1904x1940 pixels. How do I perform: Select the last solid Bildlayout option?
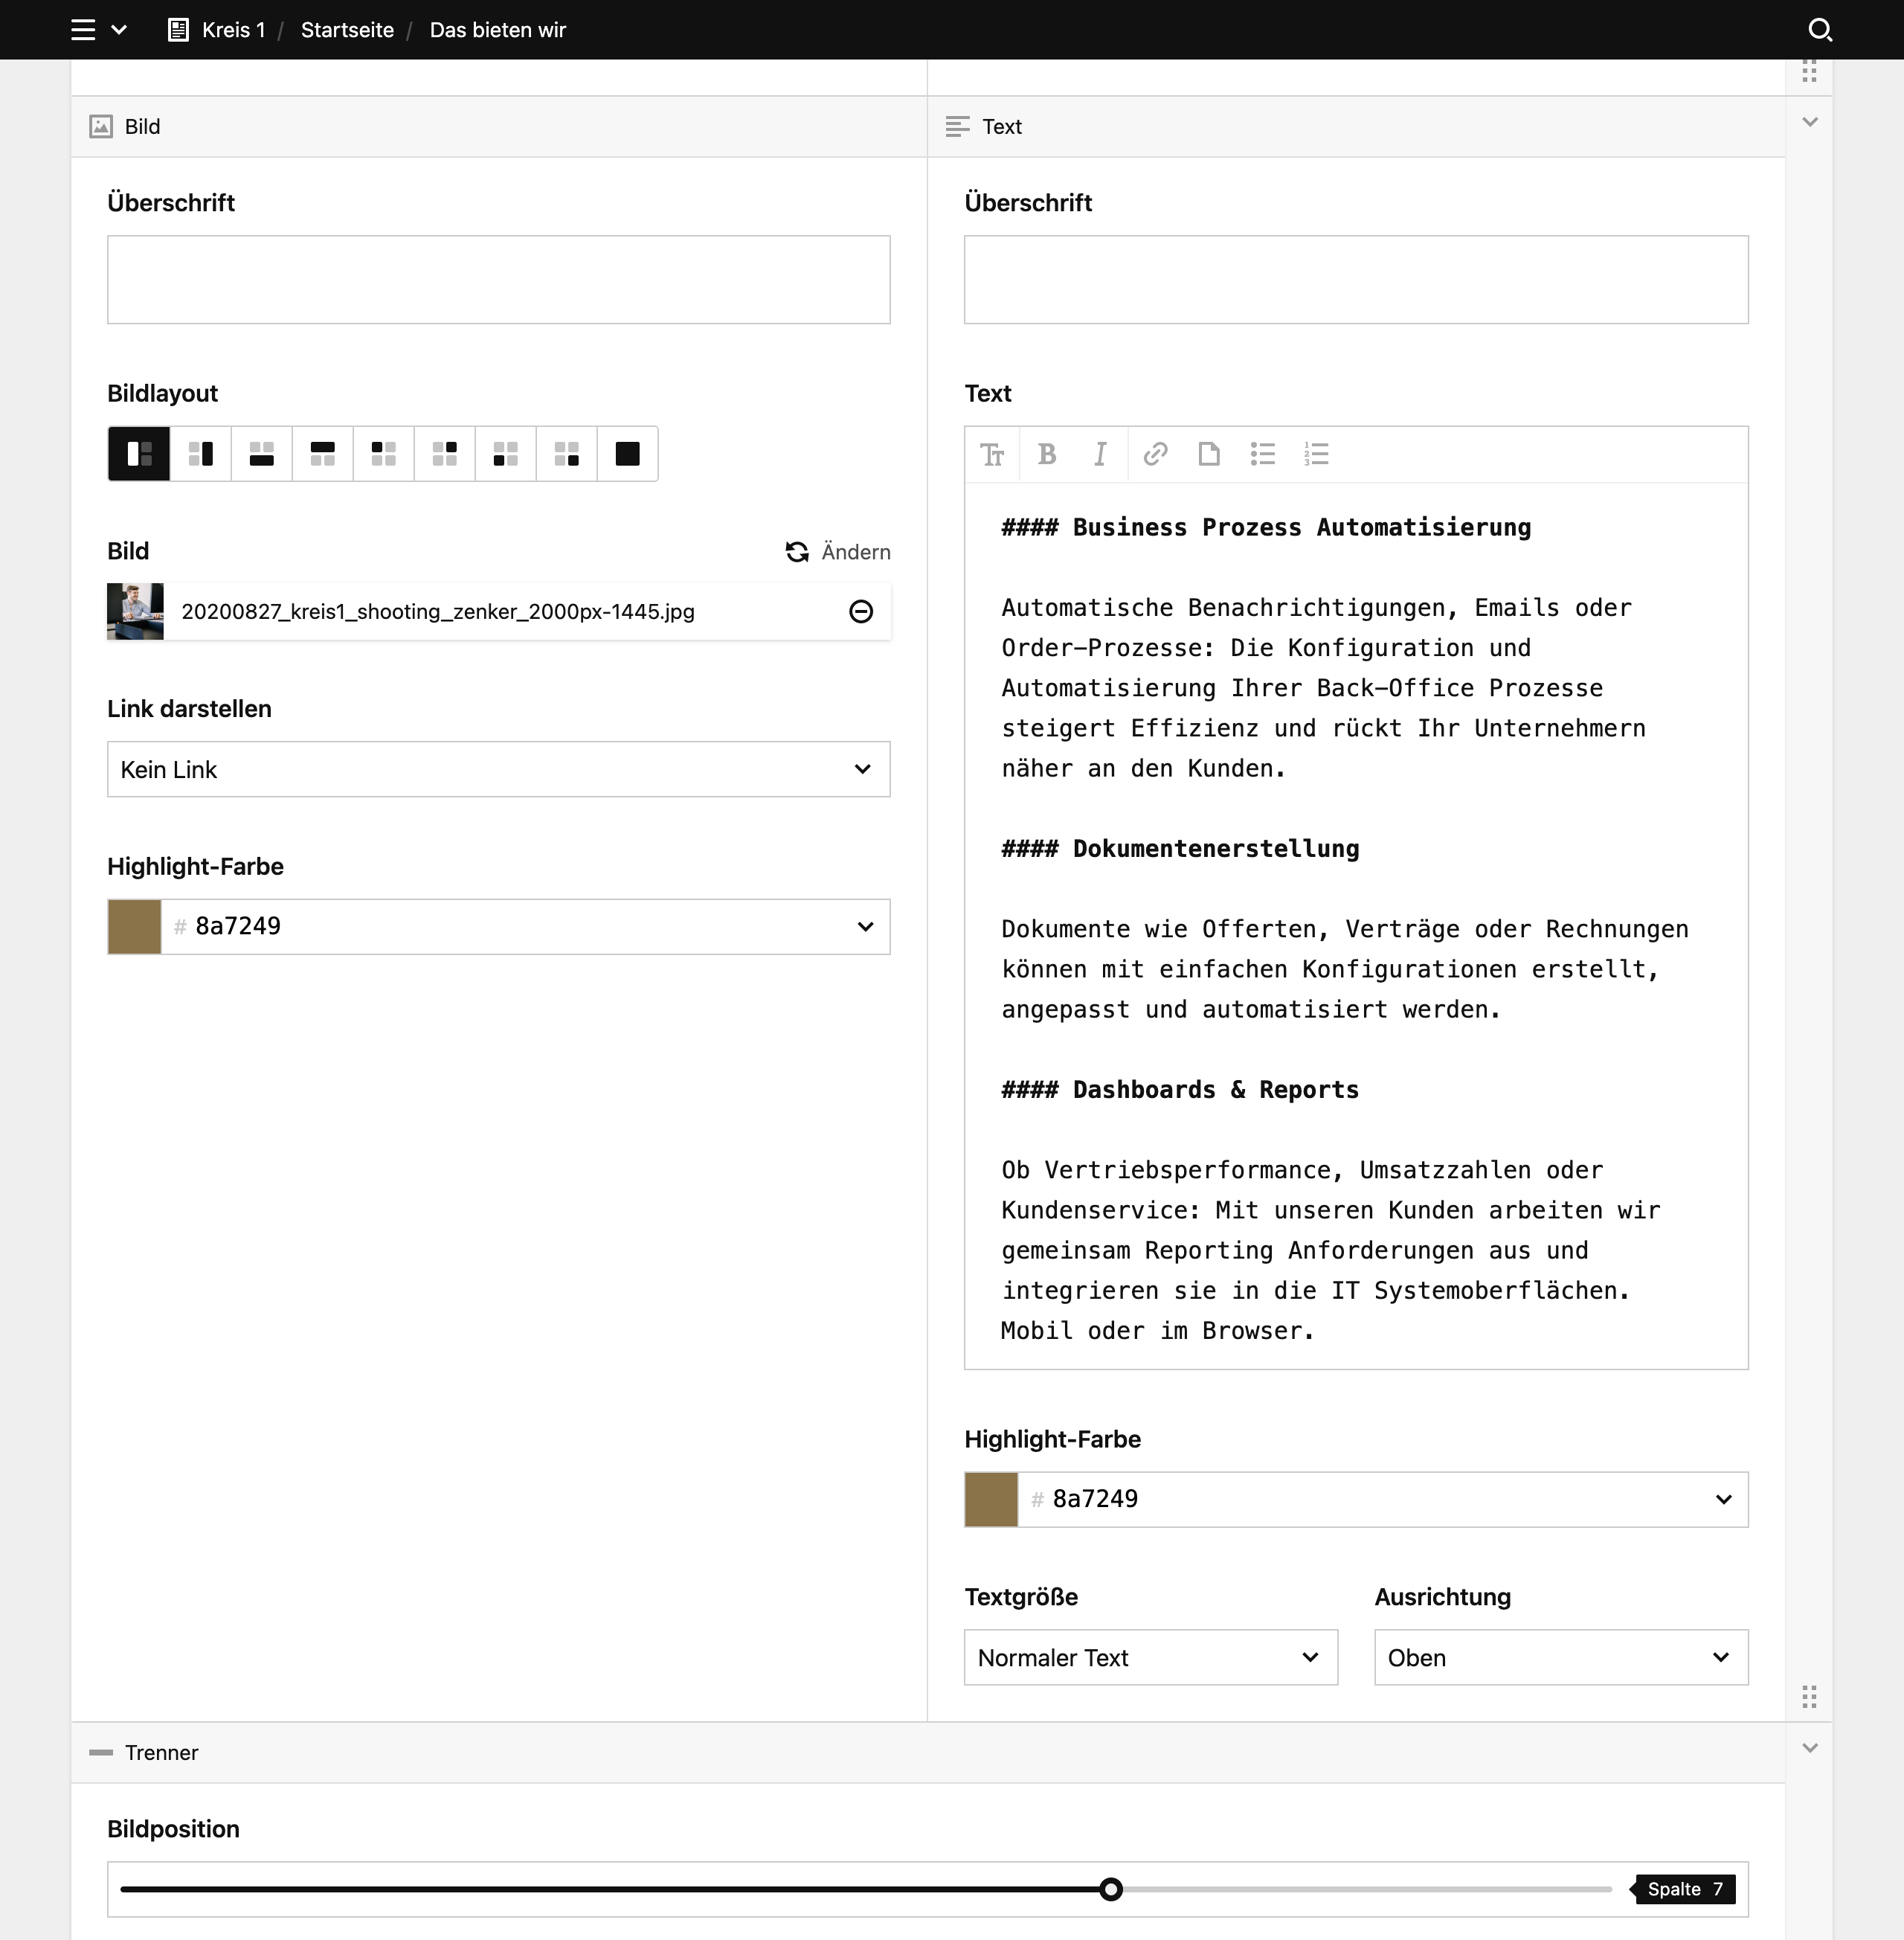[x=627, y=453]
